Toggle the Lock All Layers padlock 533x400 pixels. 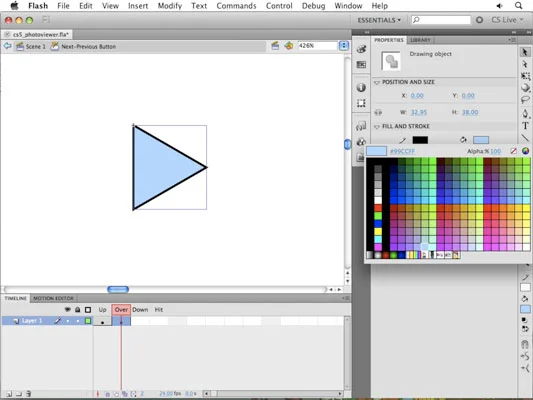coord(78,310)
